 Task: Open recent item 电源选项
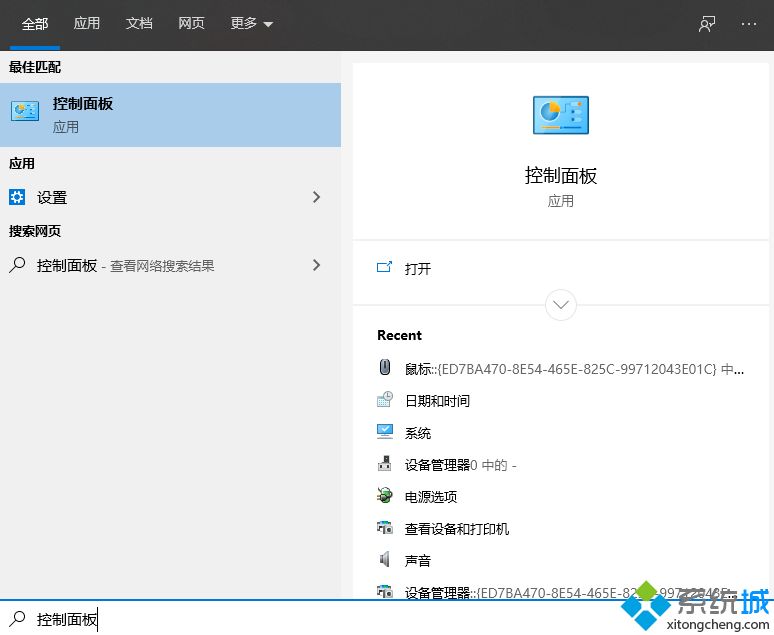pos(430,496)
